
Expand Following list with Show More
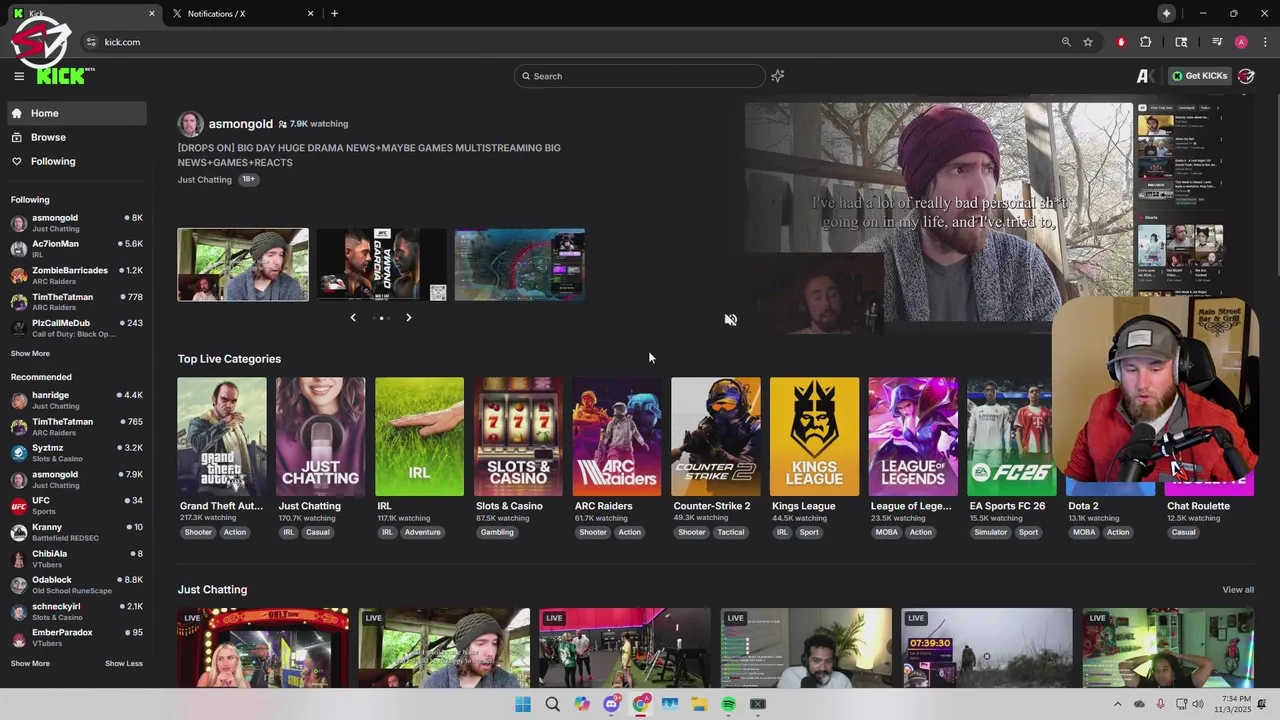30,353
